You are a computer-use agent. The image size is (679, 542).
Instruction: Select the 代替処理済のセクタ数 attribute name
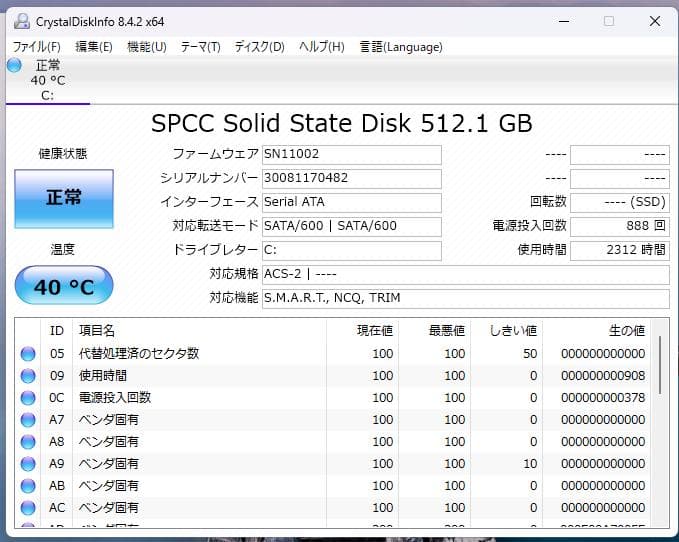[x=139, y=354]
